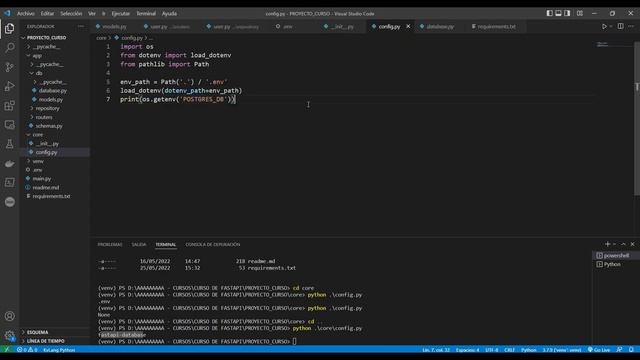Open Remote Explorer view in activity bar

(x=9, y=125)
